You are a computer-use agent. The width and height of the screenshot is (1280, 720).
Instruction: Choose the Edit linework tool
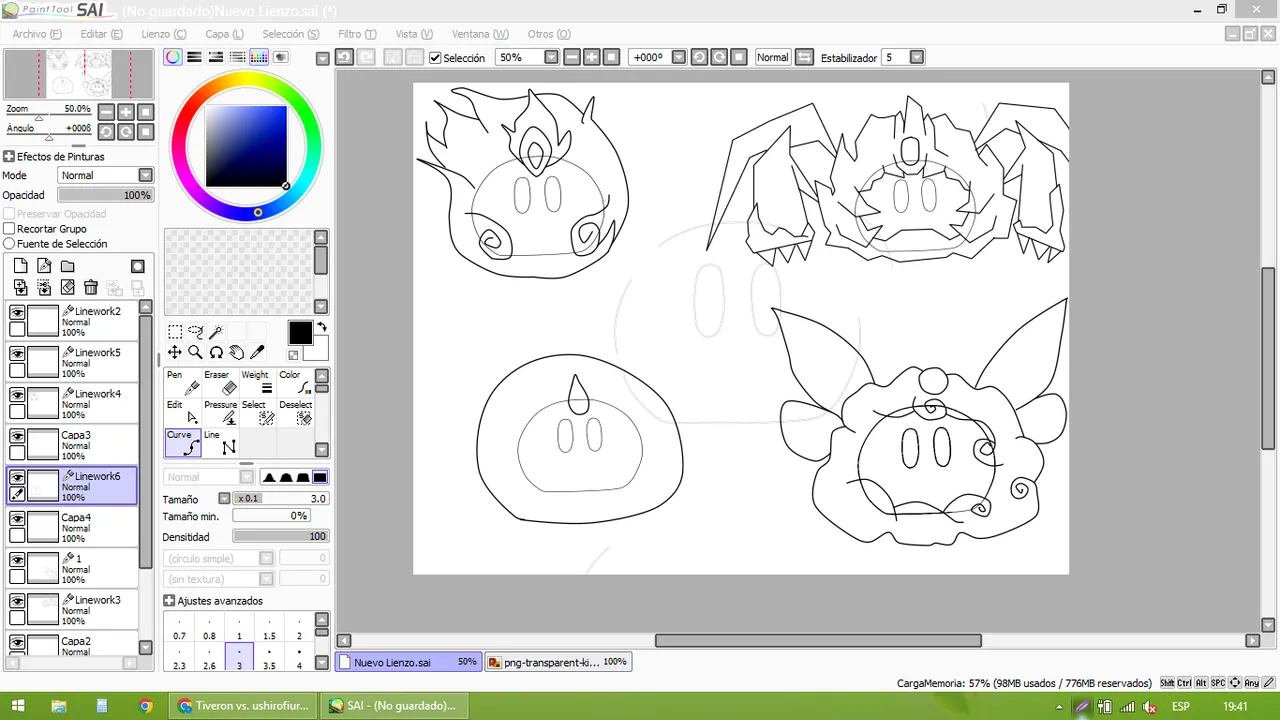coord(183,412)
